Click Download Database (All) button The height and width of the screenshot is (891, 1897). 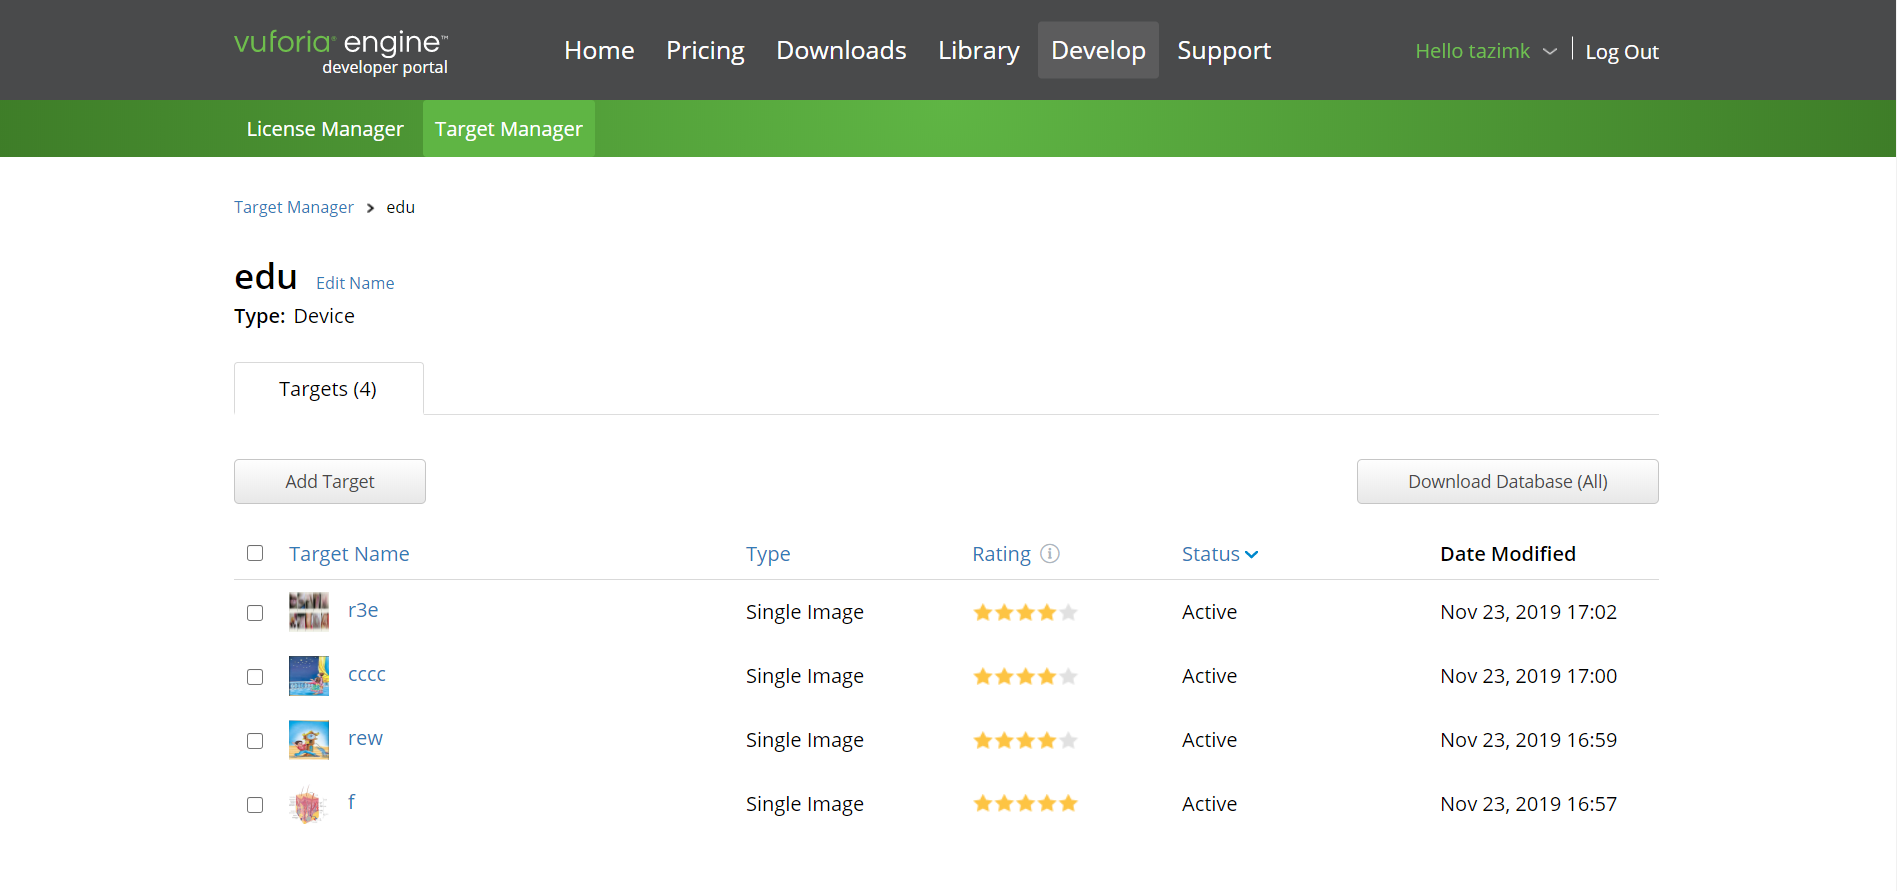pos(1508,481)
